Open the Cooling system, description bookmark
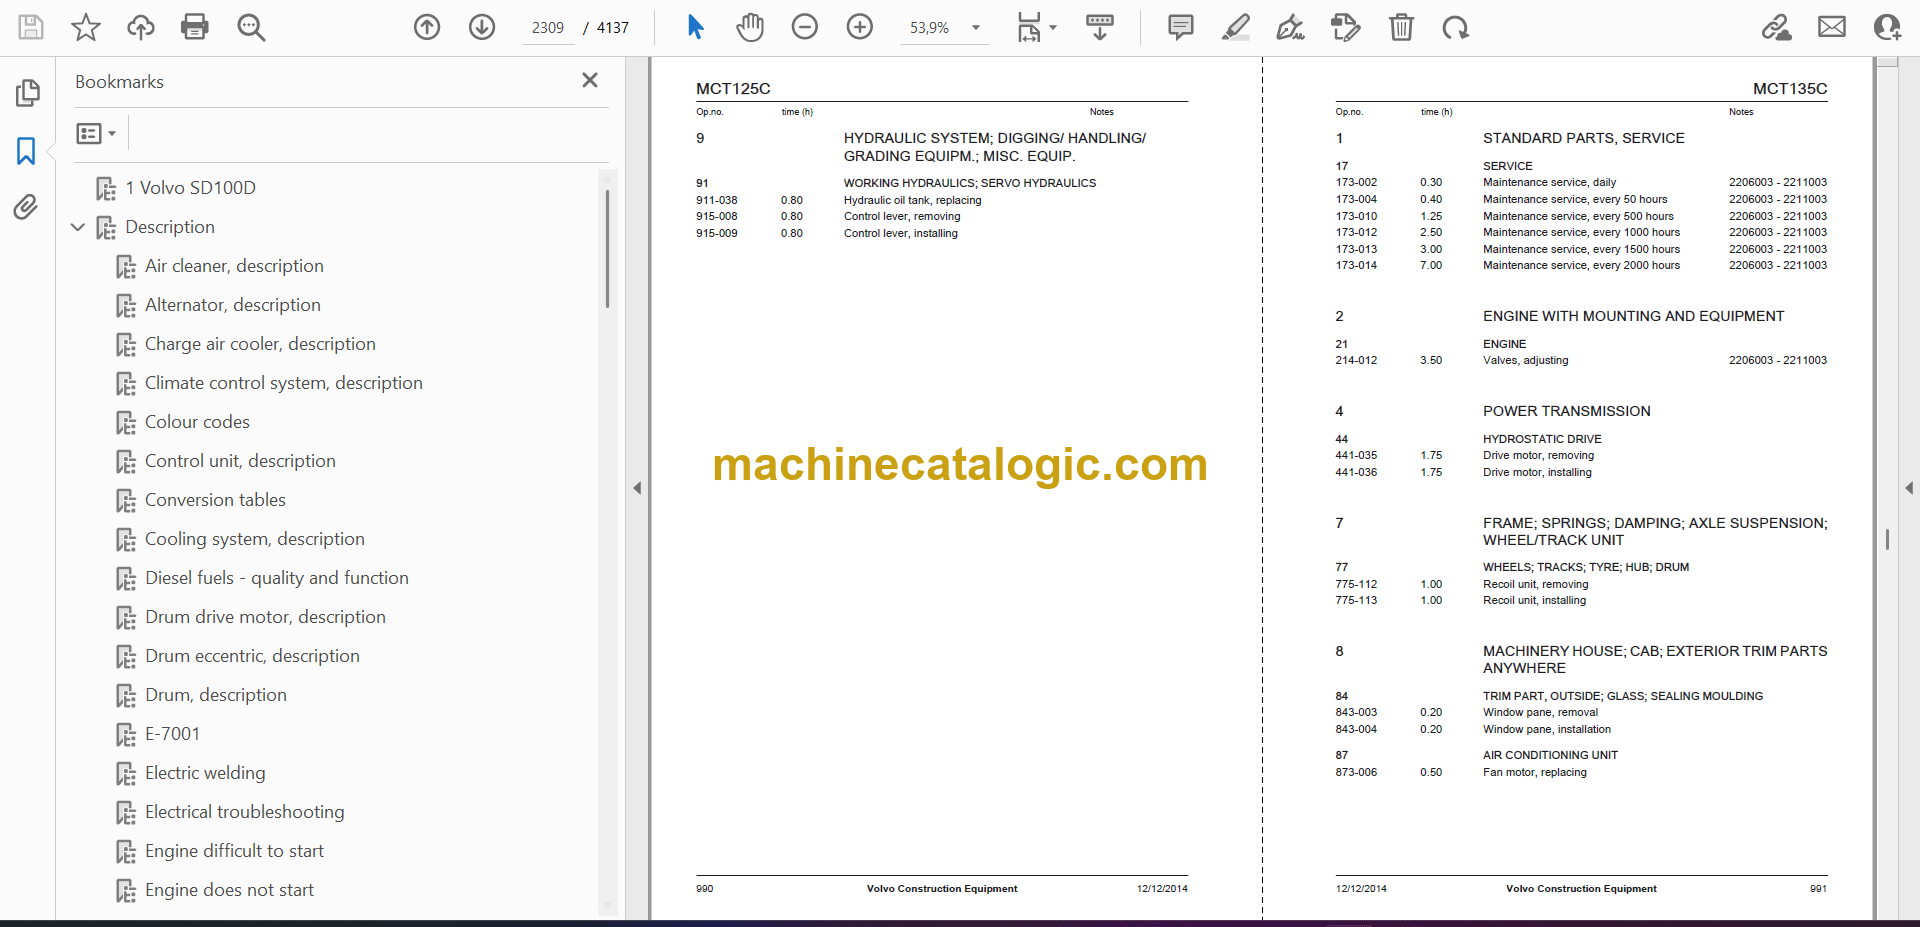The width and height of the screenshot is (1920, 927). 254,539
